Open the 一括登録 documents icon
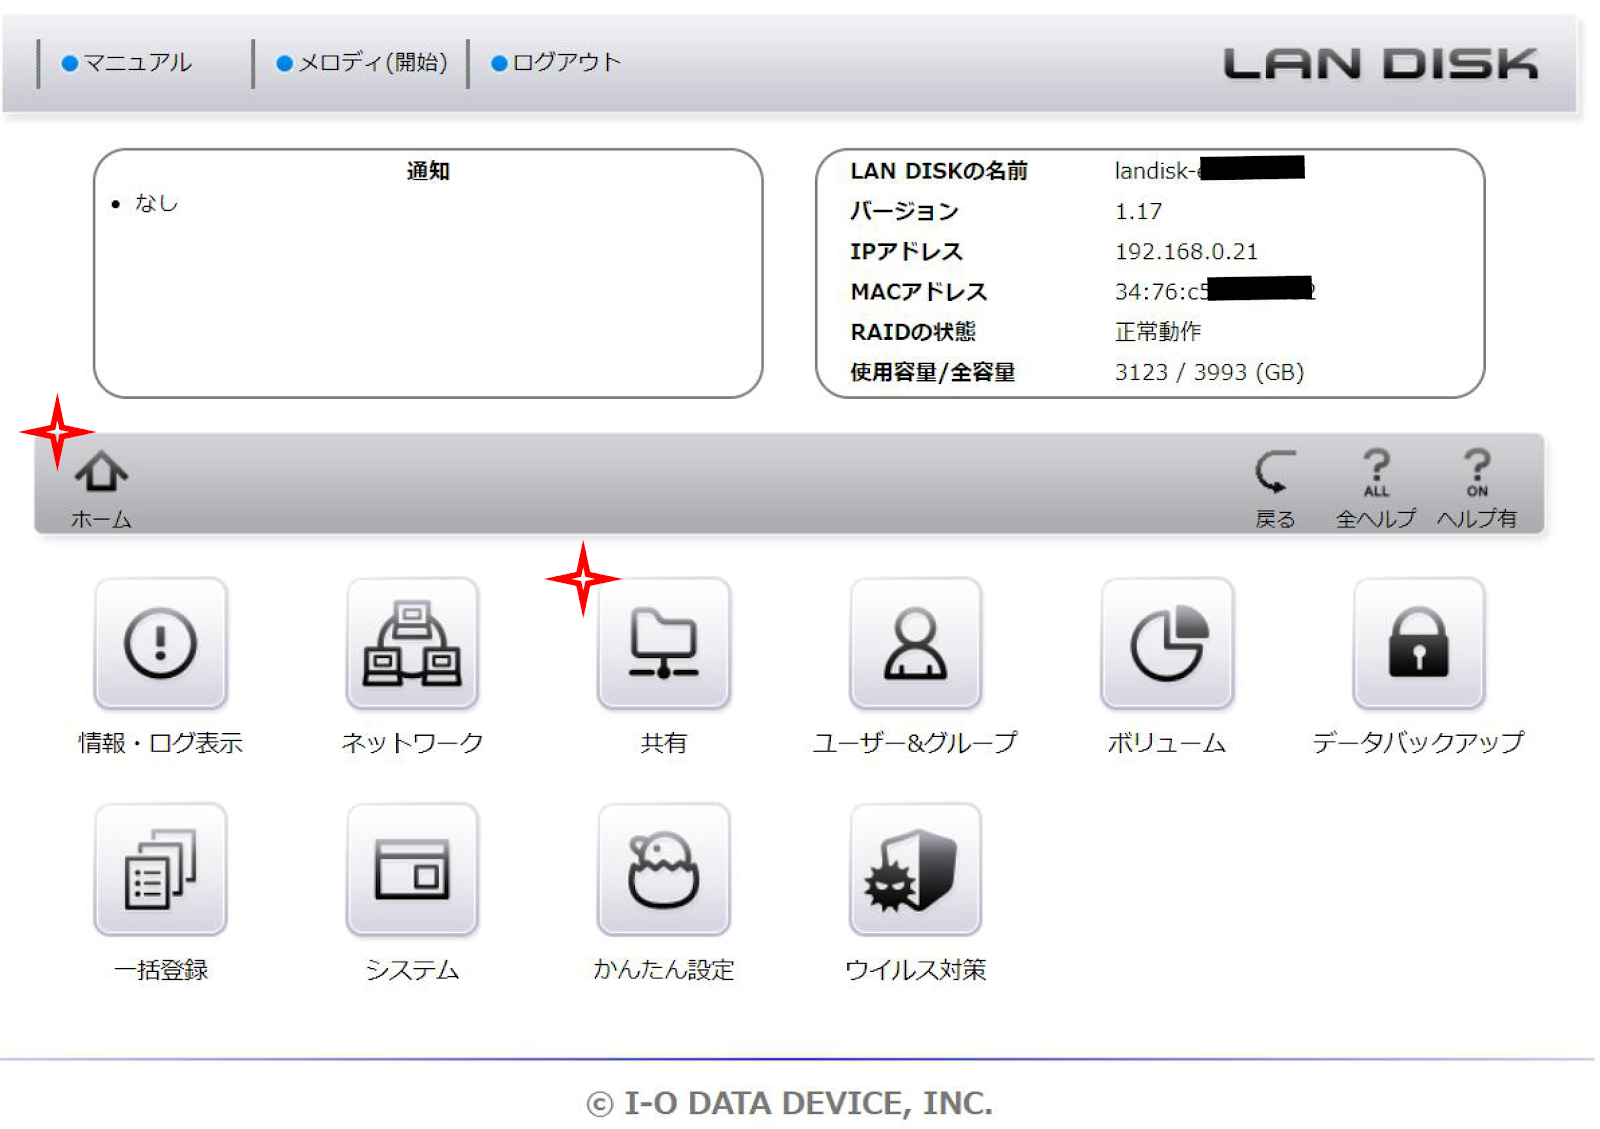The width and height of the screenshot is (1600, 1129). tap(161, 870)
